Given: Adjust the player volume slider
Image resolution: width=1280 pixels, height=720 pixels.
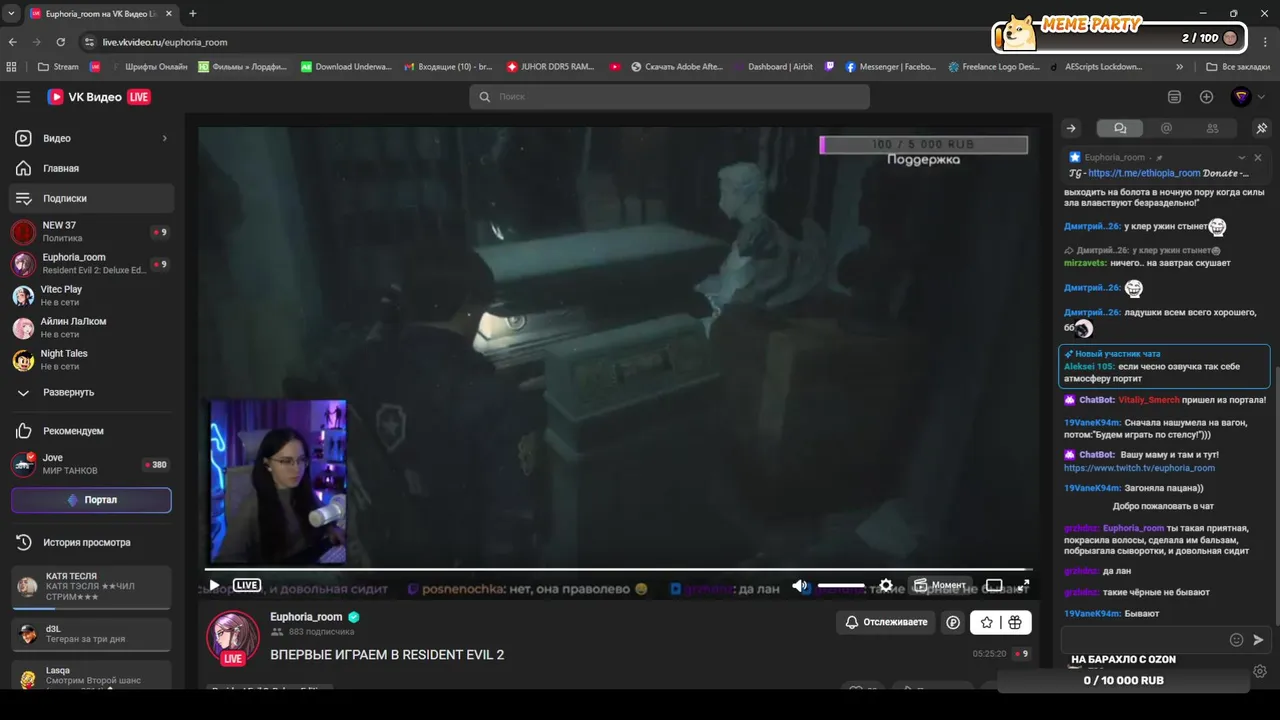Looking at the screenshot, I should click(x=841, y=585).
